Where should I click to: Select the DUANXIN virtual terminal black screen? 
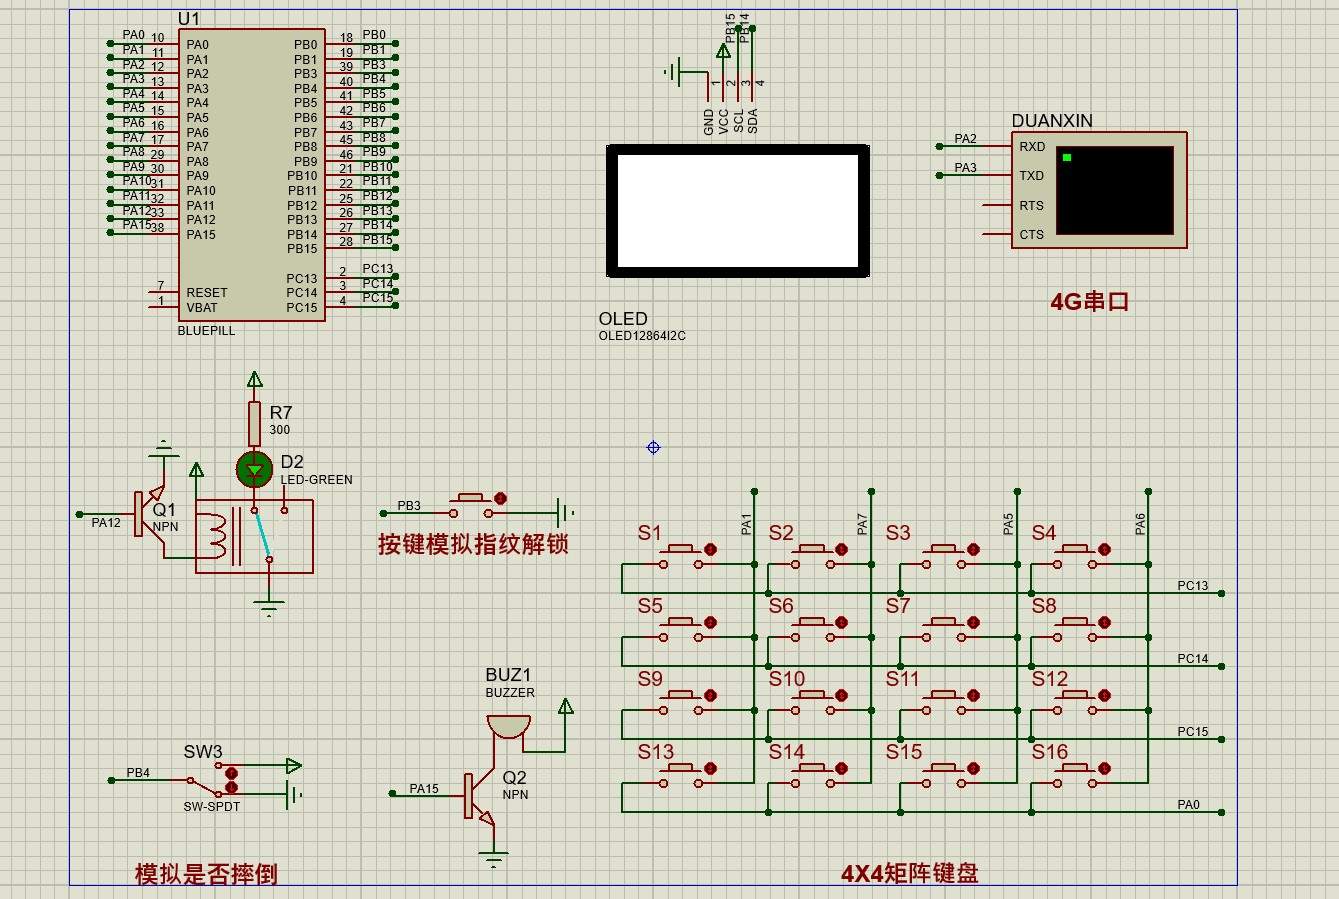(x=1114, y=190)
